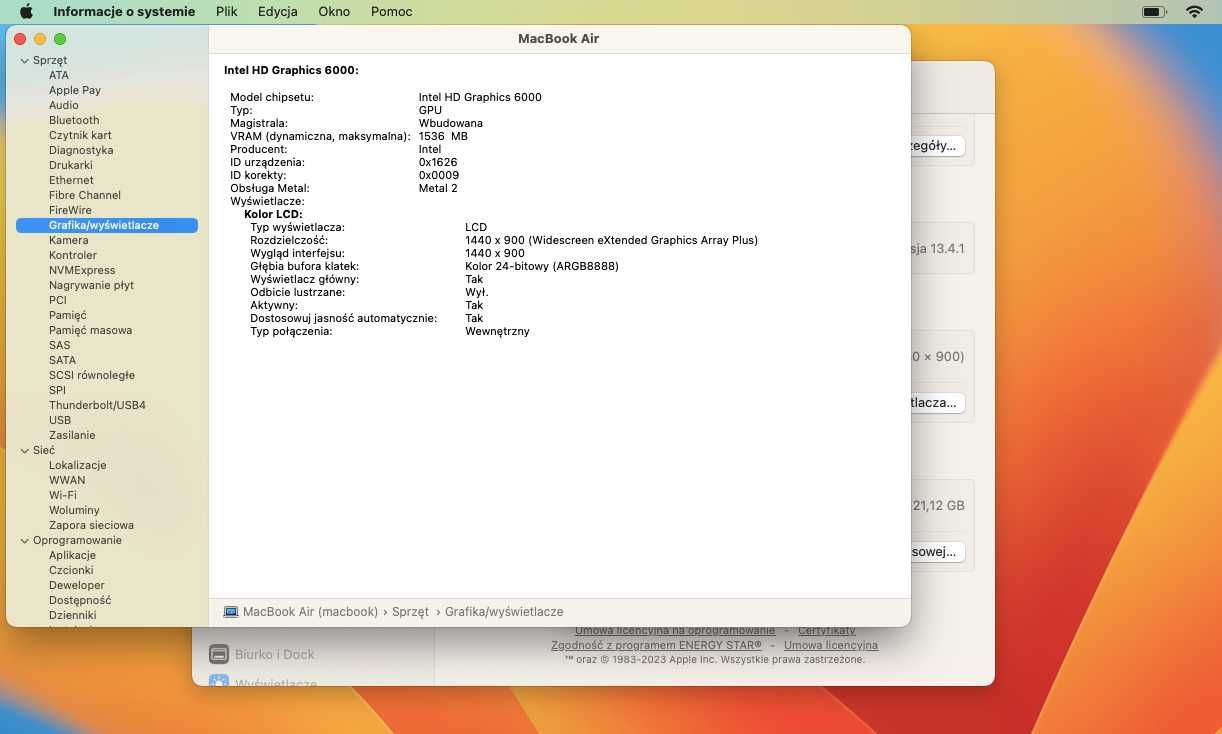This screenshot has width=1222, height=734.
Task: Click Sprzęt in the bottom path bar
Action: (410, 611)
